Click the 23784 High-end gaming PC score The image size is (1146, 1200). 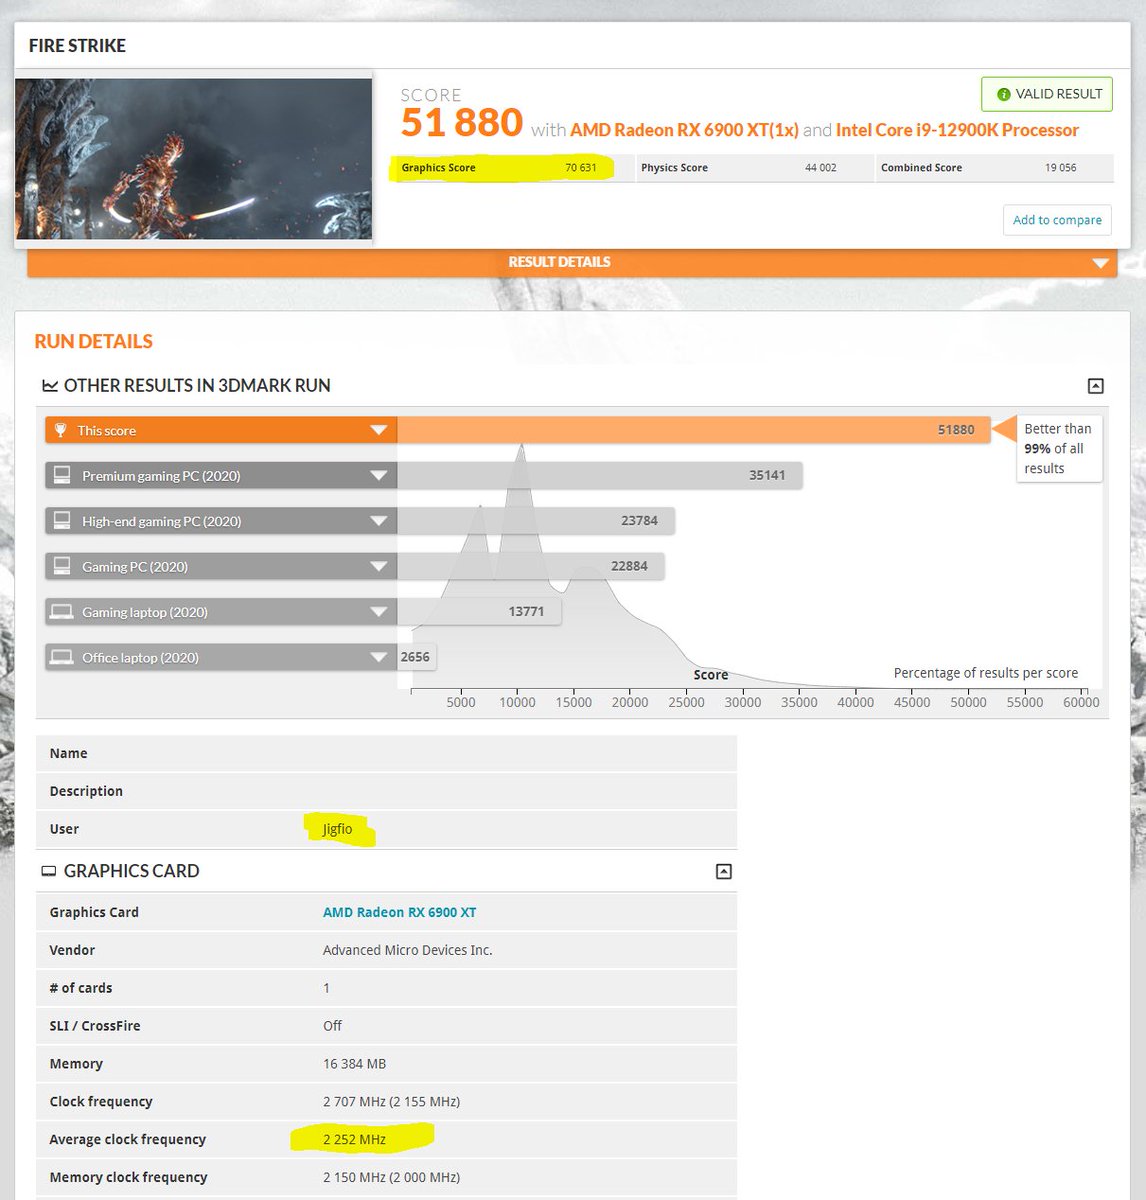click(x=639, y=520)
